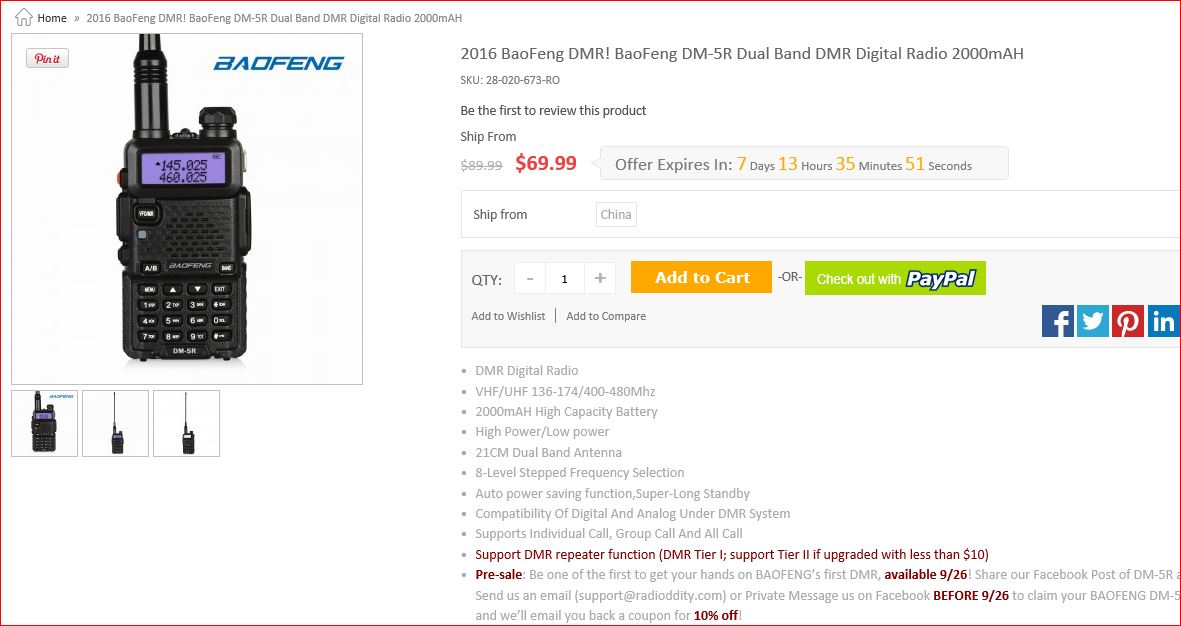Click 'DMR Digital Radio' bullet text
Image resolution: width=1181 pixels, height=626 pixels.
tap(526, 371)
